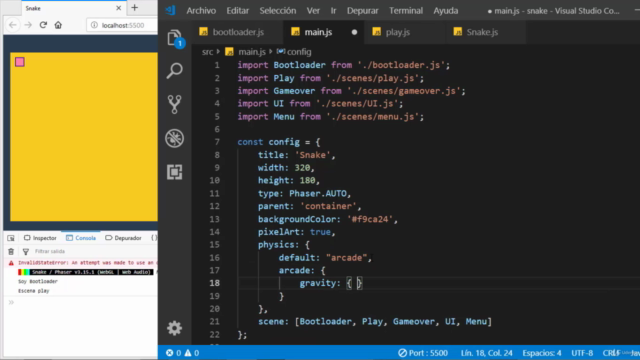Open the Source Control view

tap(175, 104)
